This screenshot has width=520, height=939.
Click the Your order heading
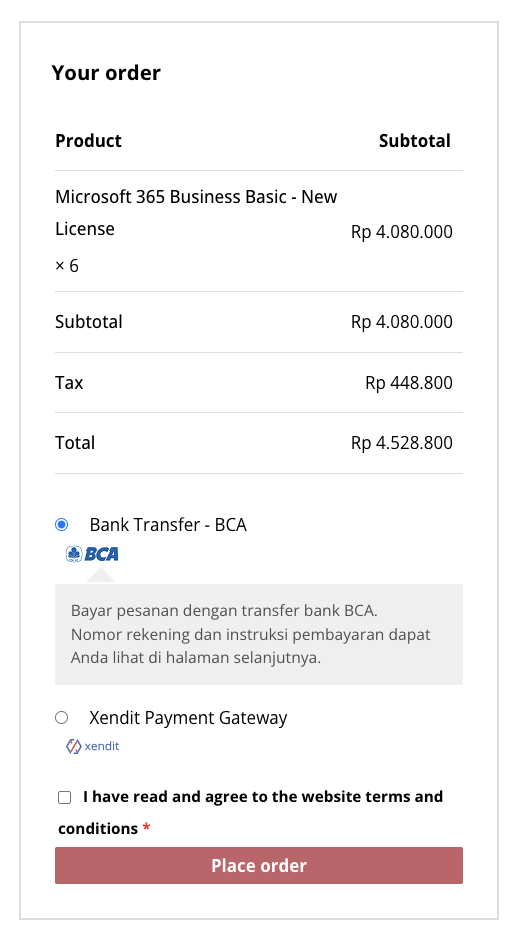tap(106, 73)
